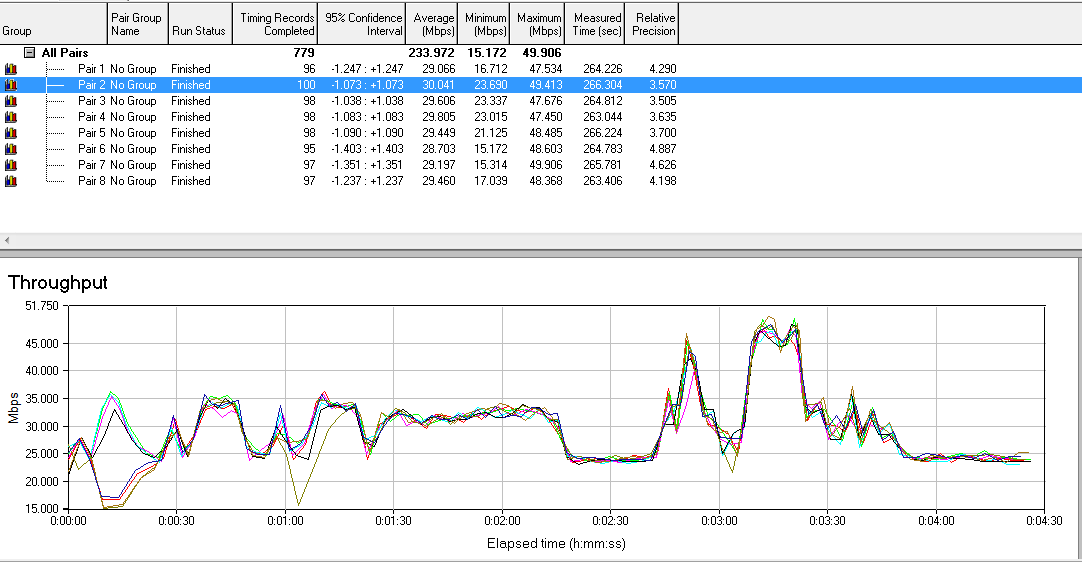The height and width of the screenshot is (562, 1082).
Task: Click the 0:02:00 time axis tick label
Action: 502,521
